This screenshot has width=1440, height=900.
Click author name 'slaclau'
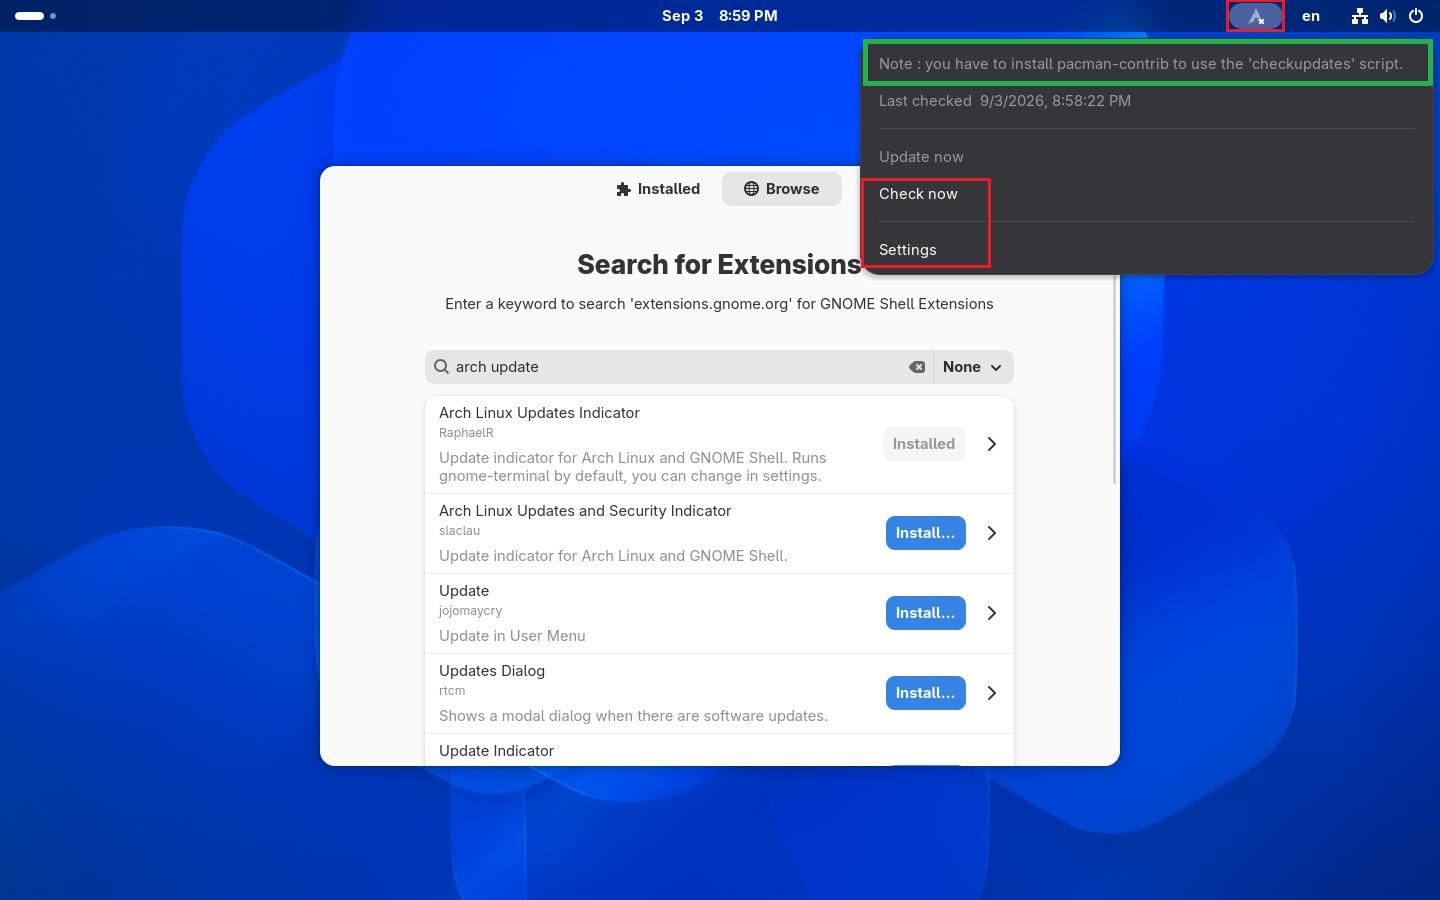[459, 531]
